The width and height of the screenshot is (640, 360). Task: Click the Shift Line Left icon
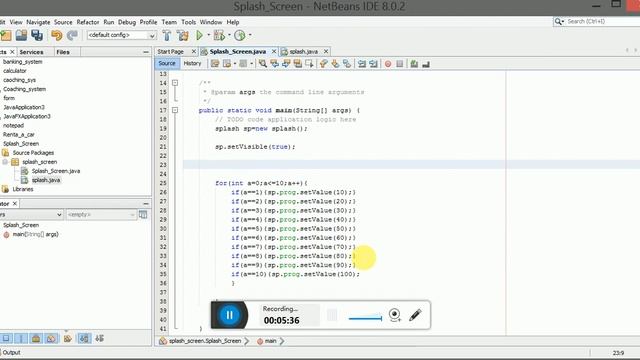(x=362, y=64)
